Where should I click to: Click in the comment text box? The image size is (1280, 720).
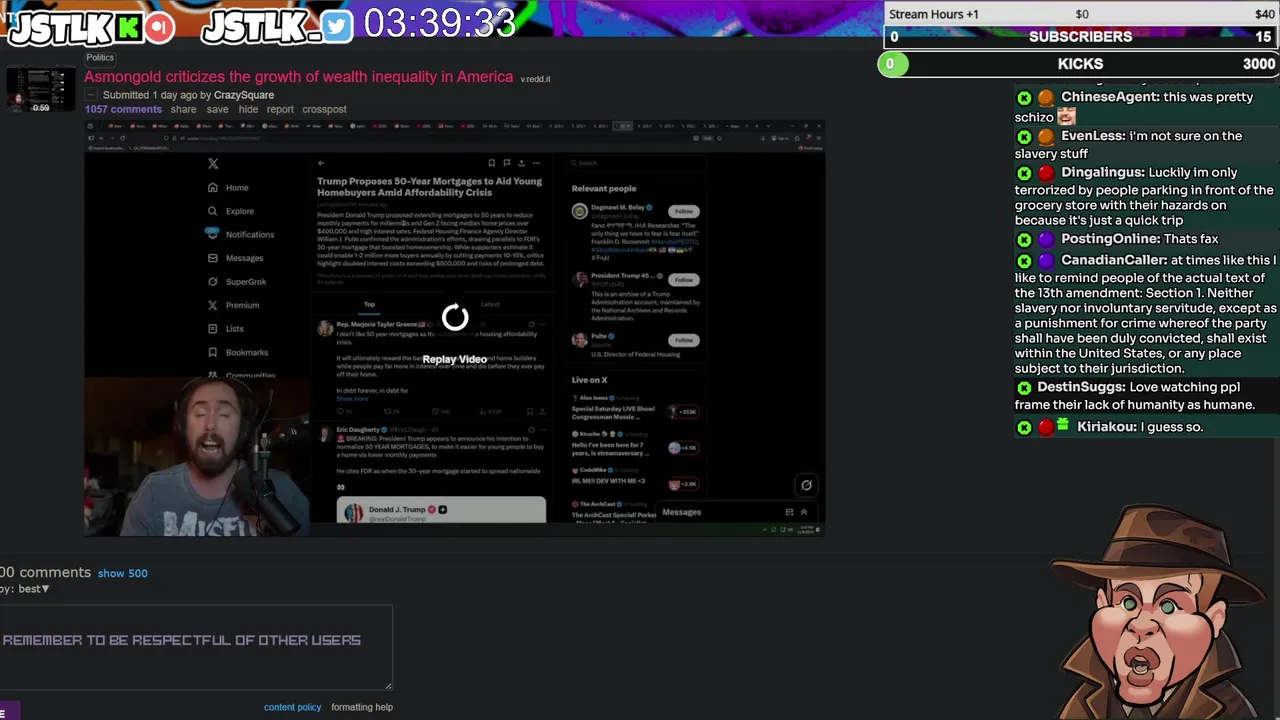click(x=195, y=645)
